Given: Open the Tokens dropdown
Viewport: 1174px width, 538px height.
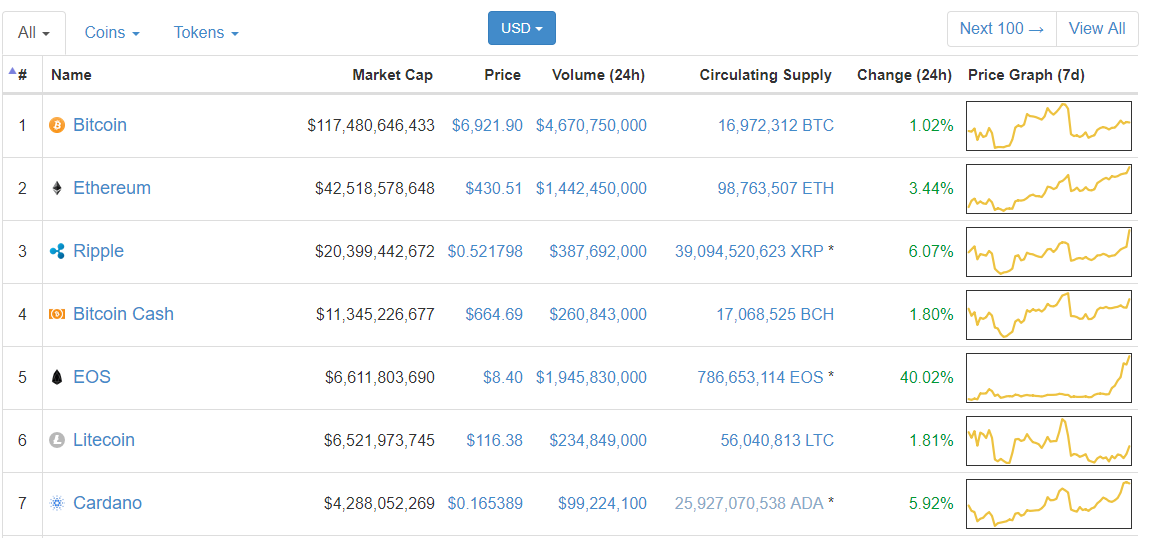Looking at the screenshot, I should (x=207, y=33).
